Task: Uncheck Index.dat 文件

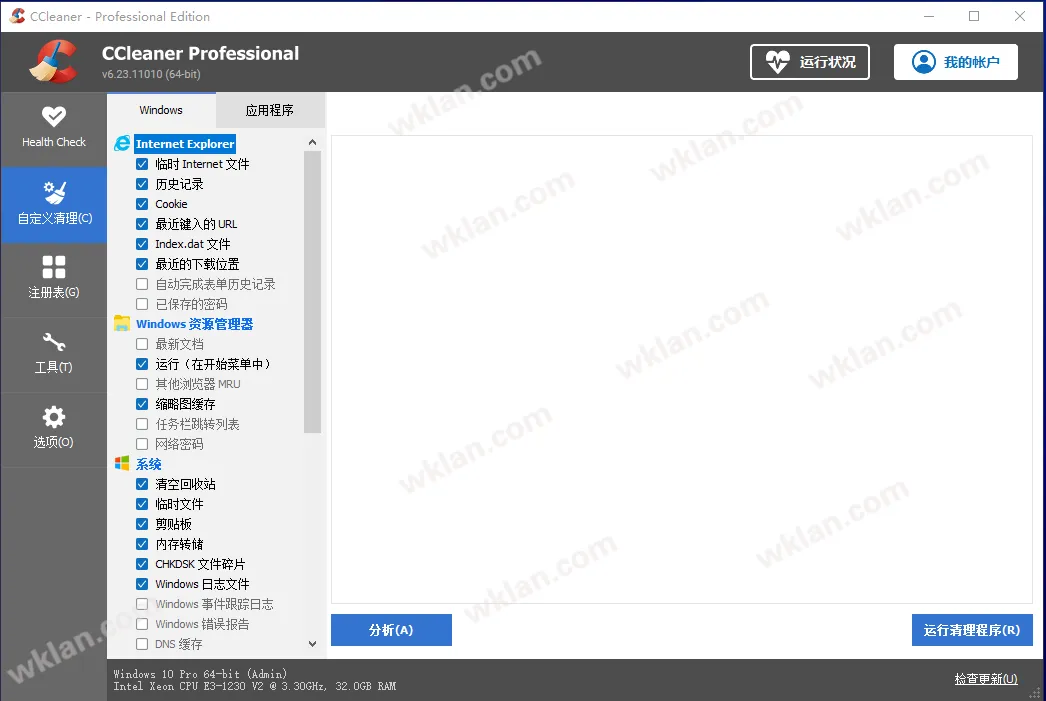Action: (x=142, y=244)
